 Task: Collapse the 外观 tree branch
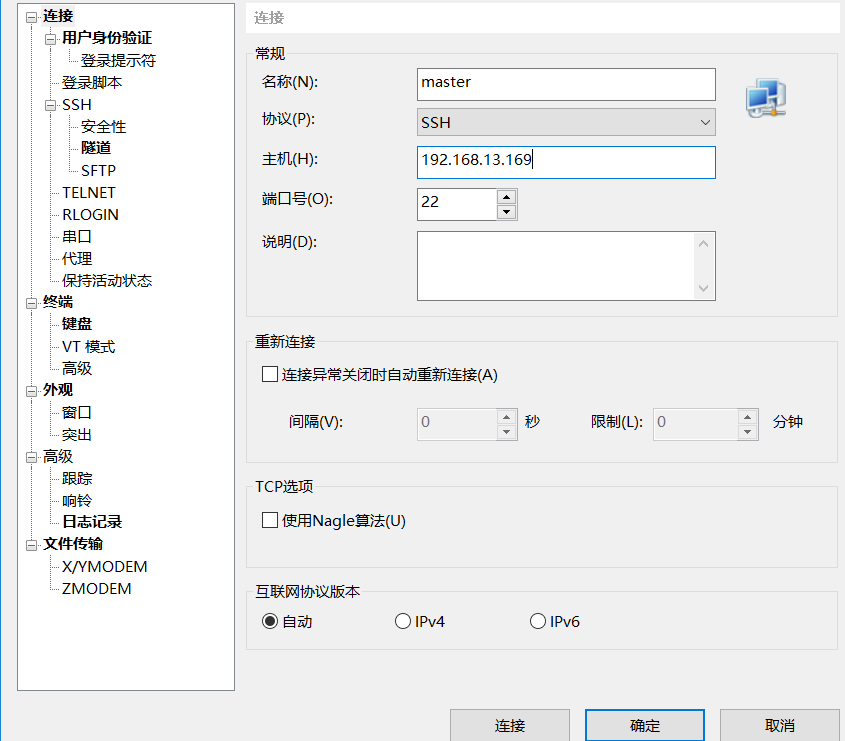tap(29, 390)
